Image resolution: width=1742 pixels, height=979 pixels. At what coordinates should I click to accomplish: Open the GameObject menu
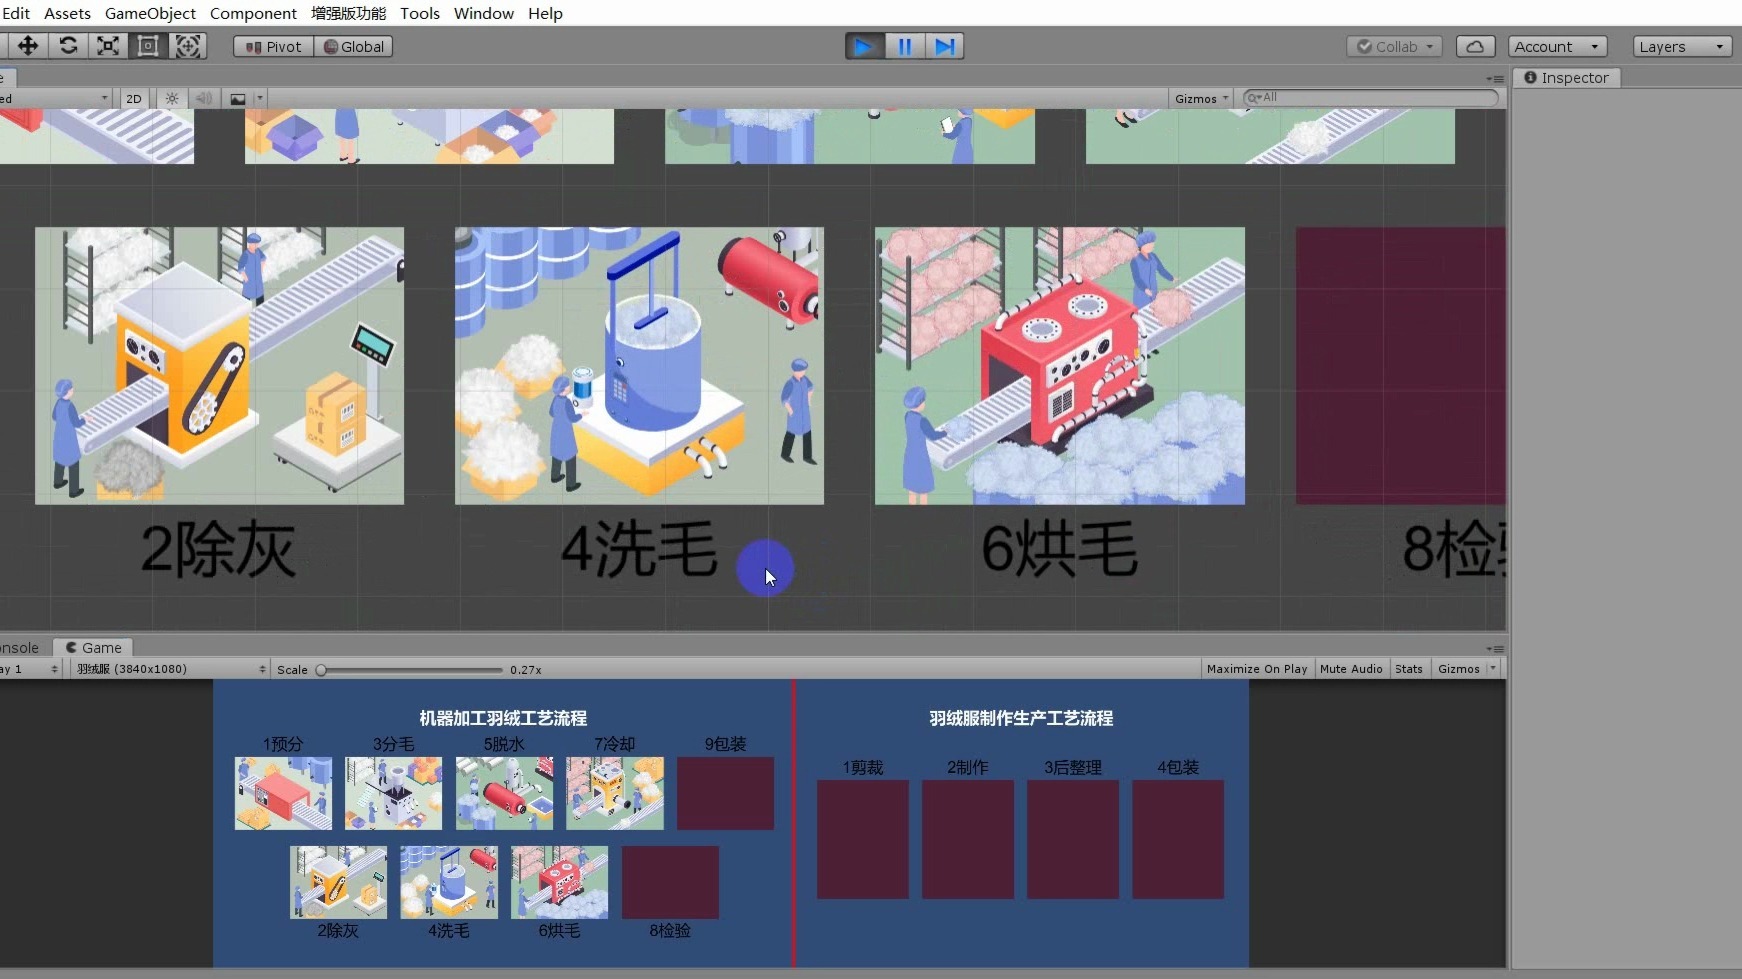click(x=150, y=13)
